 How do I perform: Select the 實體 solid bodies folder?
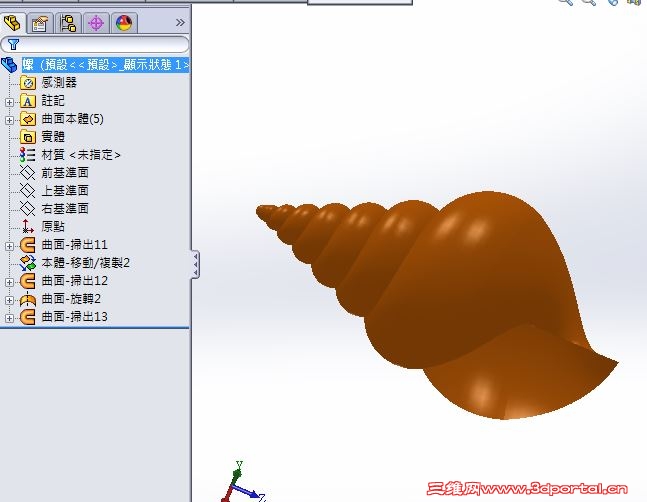(53, 137)
